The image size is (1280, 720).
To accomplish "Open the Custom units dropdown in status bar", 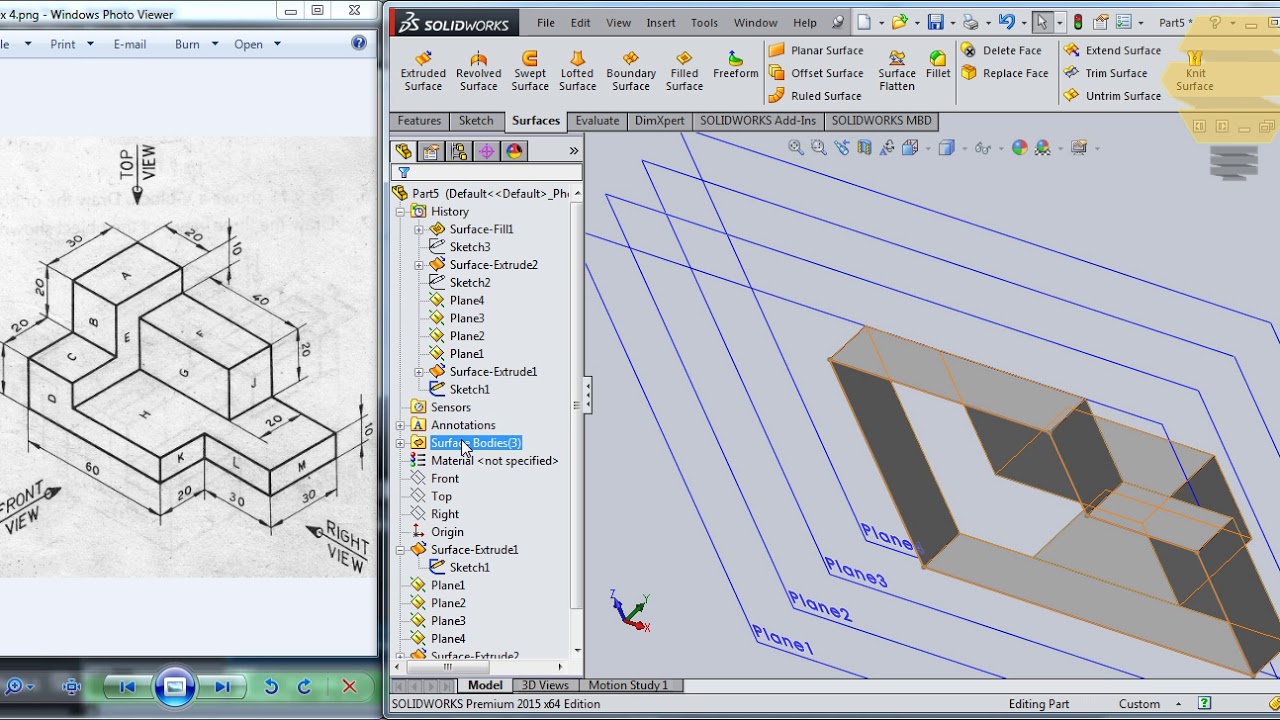I will tap(1179, 704).
